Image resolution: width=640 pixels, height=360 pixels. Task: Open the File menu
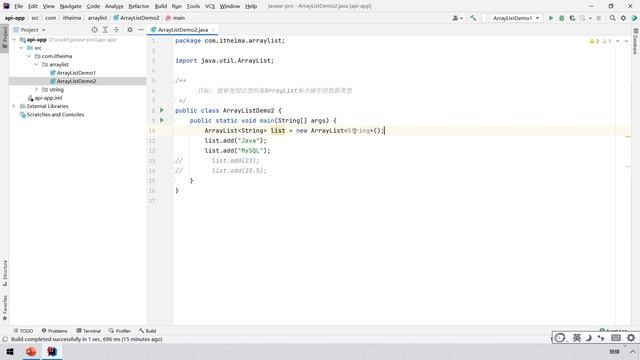point(18,6)
